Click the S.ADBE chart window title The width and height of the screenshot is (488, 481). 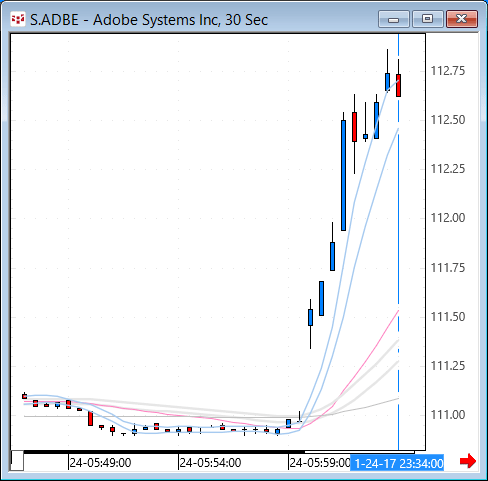149,20
